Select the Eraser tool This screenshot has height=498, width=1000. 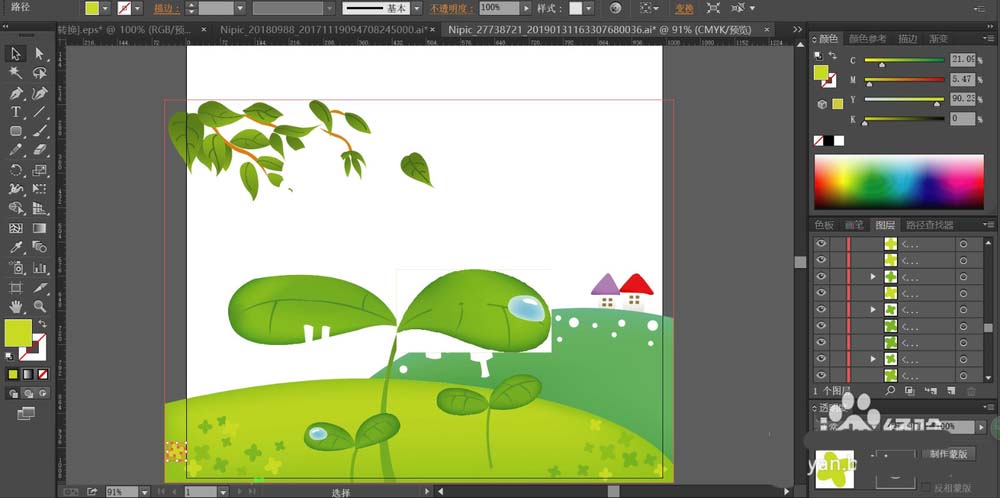[x=40, y=150]
